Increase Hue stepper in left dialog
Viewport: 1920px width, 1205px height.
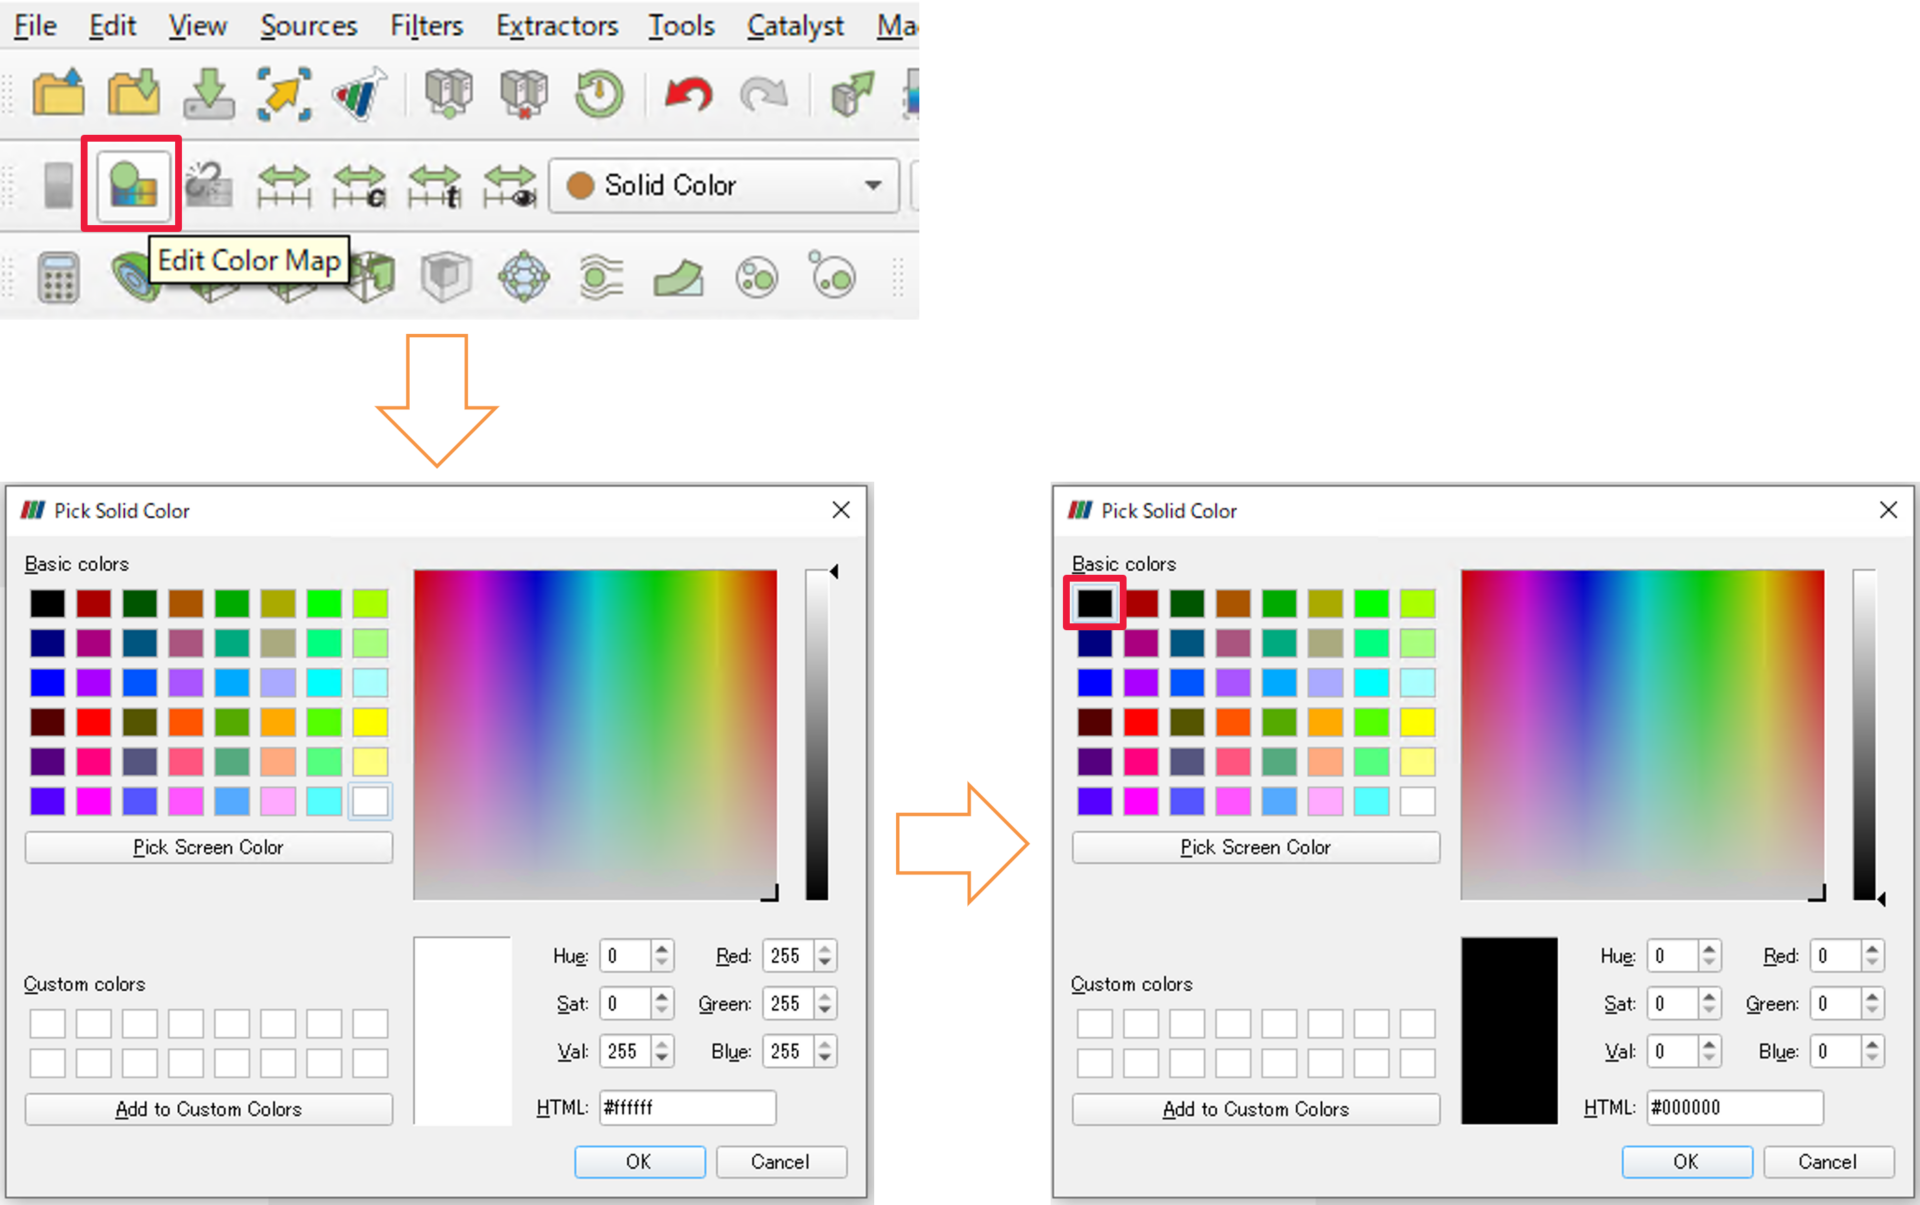coord(662,948)
